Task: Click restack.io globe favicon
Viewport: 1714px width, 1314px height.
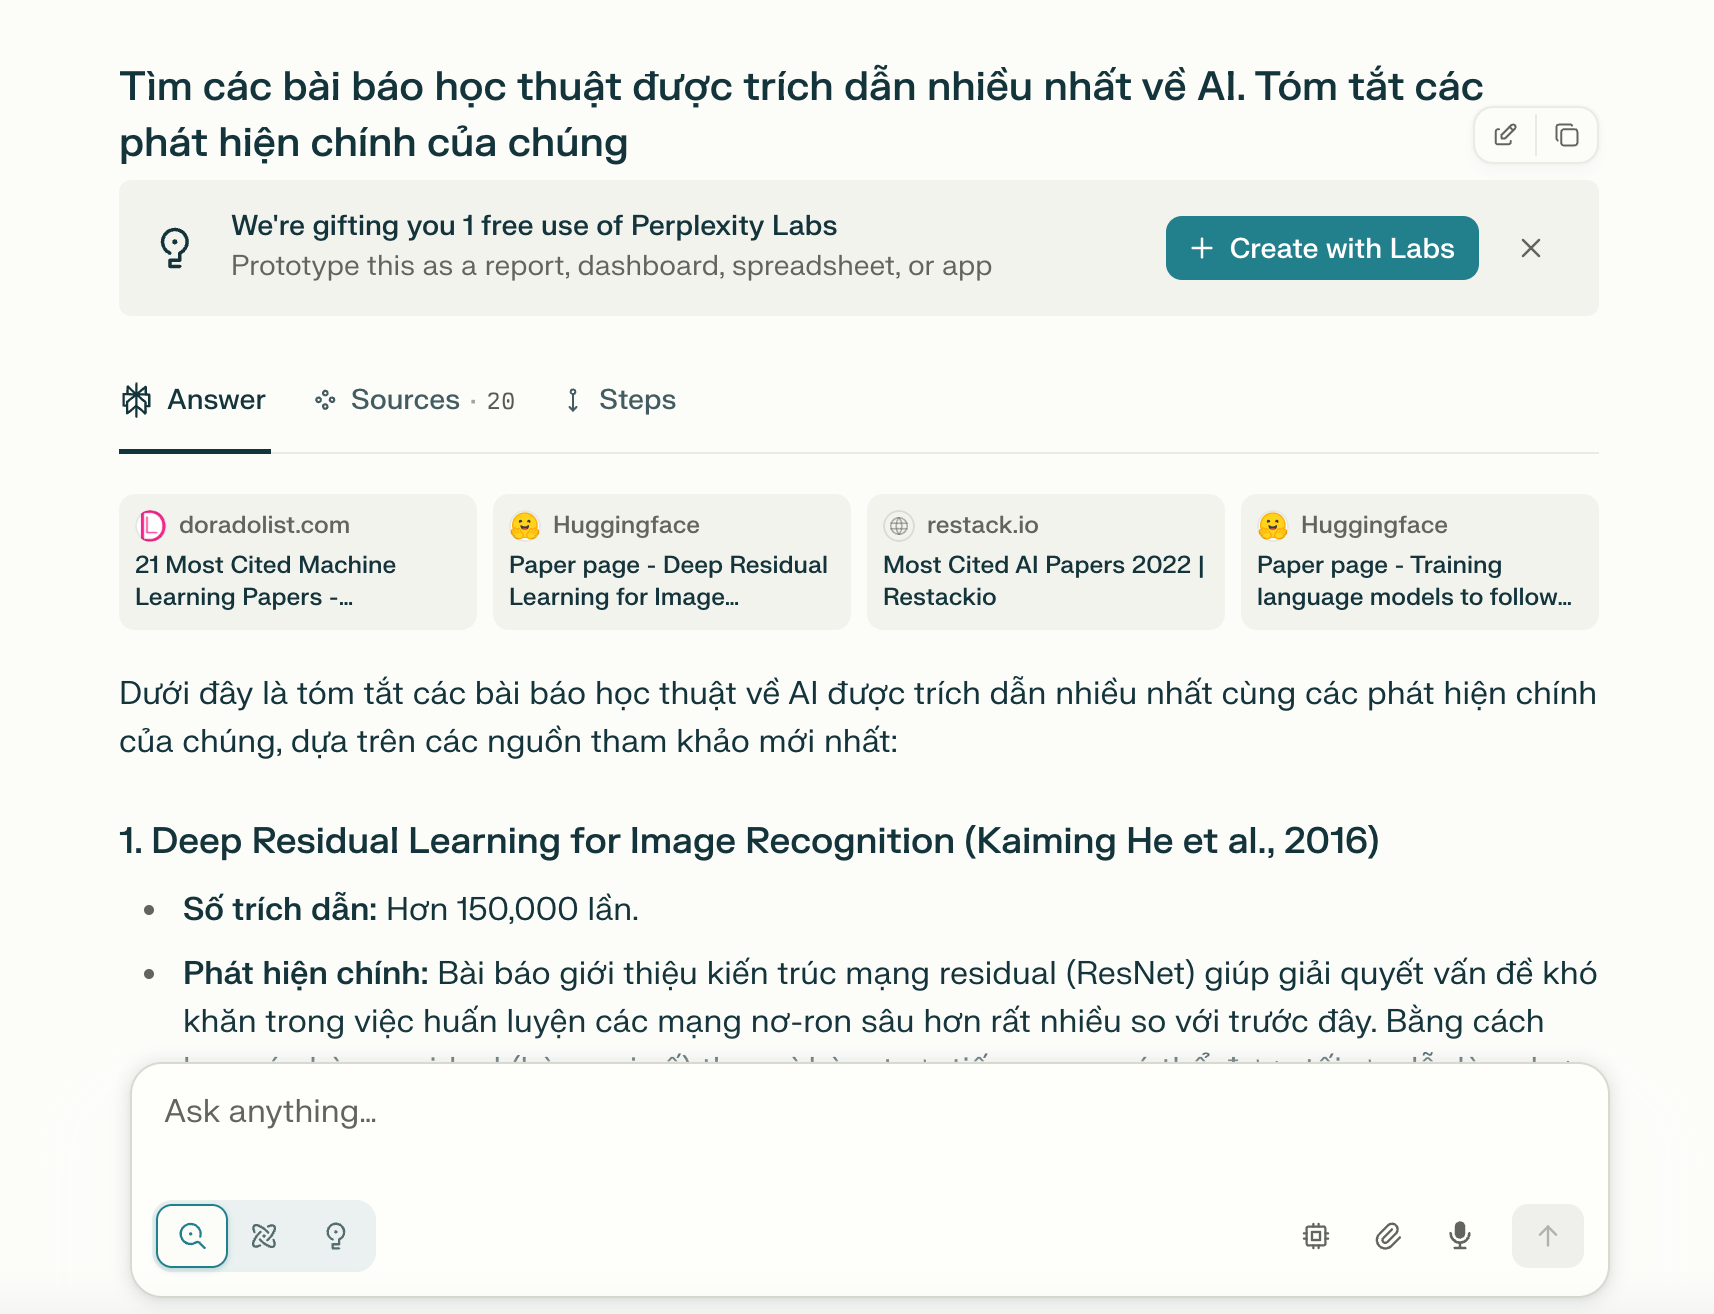Action: pyautogui.click(x=899, y=525)
